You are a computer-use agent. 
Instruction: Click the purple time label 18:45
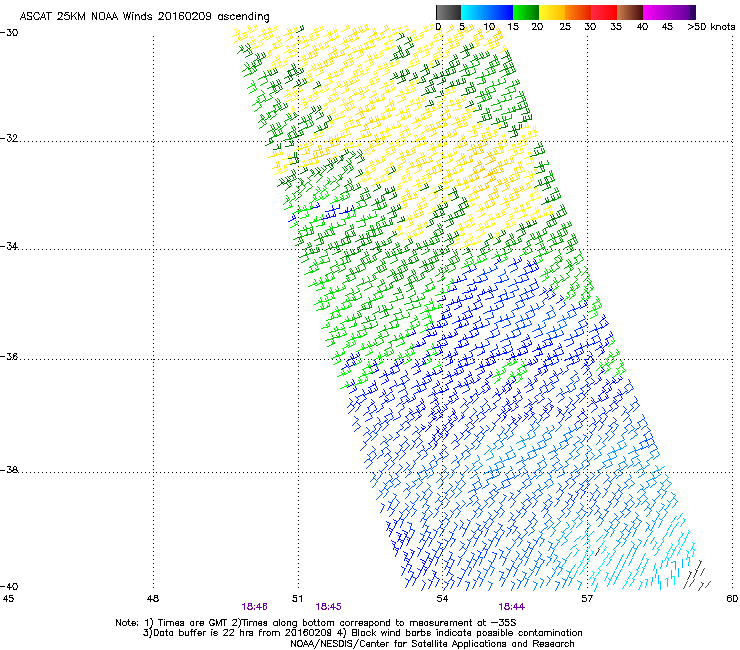pyautogui.click(x=328, y=607)
